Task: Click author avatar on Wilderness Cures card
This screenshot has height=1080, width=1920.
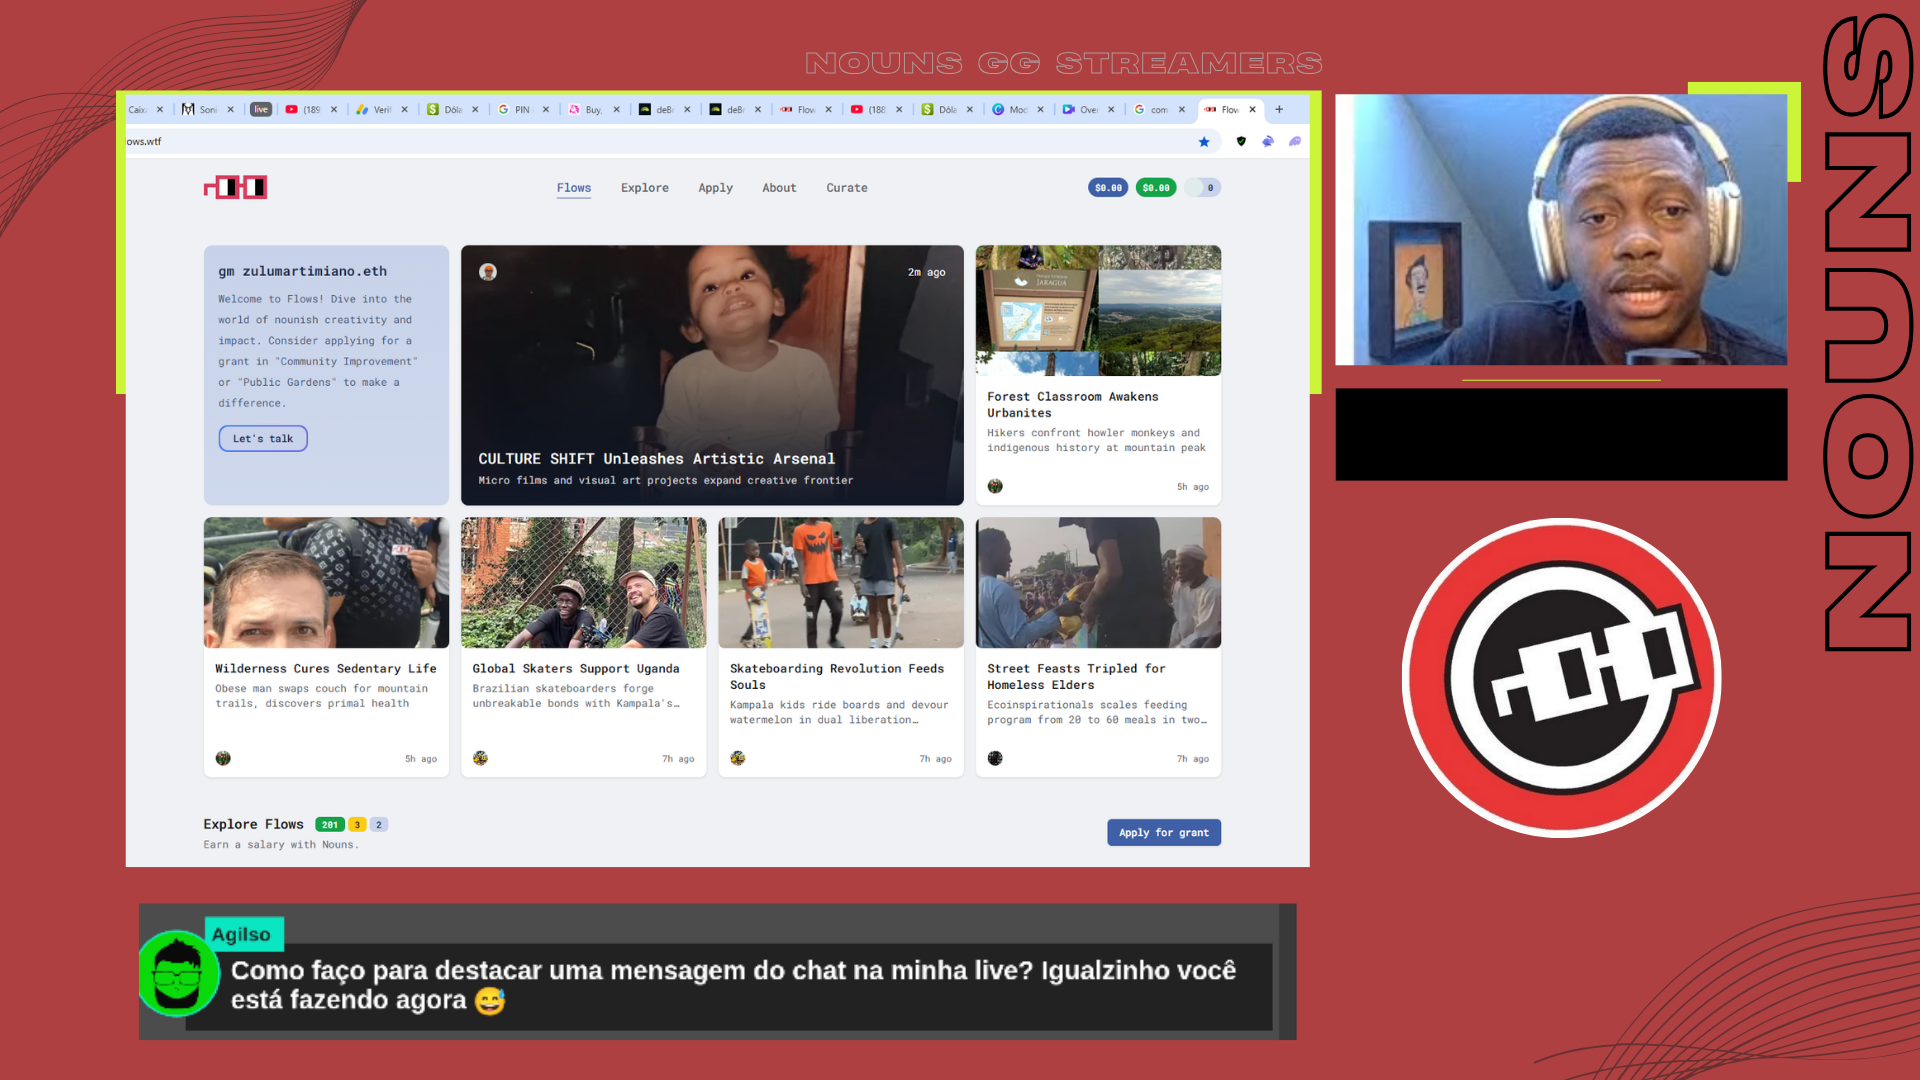Action: (223, 758)
